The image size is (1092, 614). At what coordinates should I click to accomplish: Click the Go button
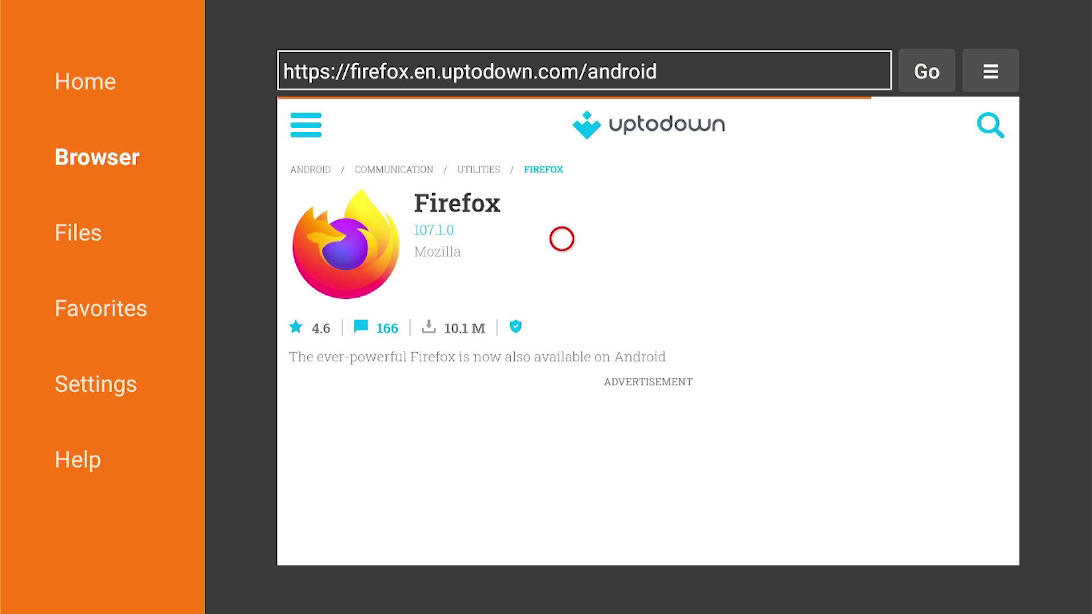926,71
